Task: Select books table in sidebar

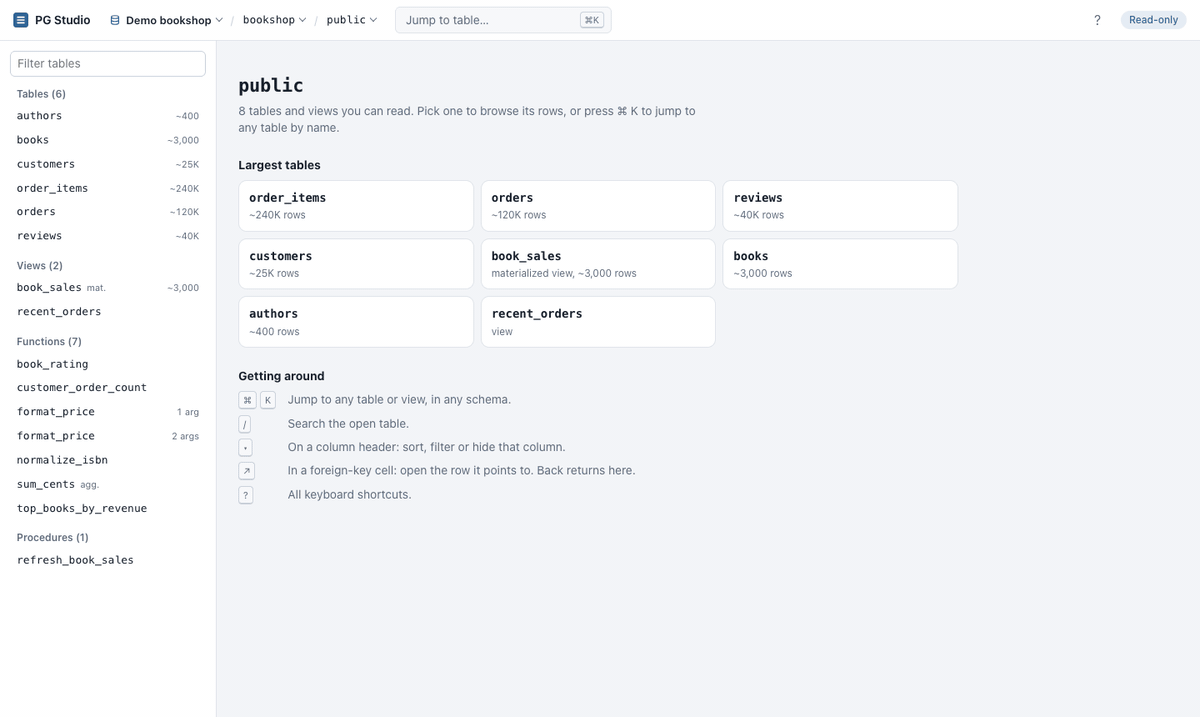Action: pyautogui.click(x=108, y=140)
